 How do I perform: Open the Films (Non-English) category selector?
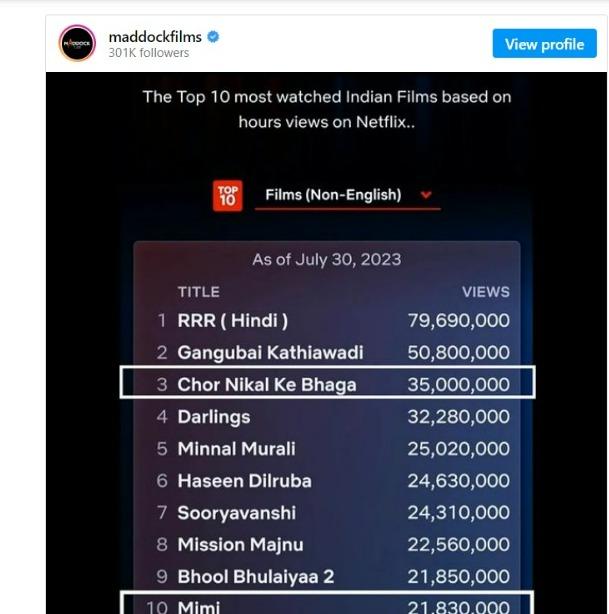[348, 195]
